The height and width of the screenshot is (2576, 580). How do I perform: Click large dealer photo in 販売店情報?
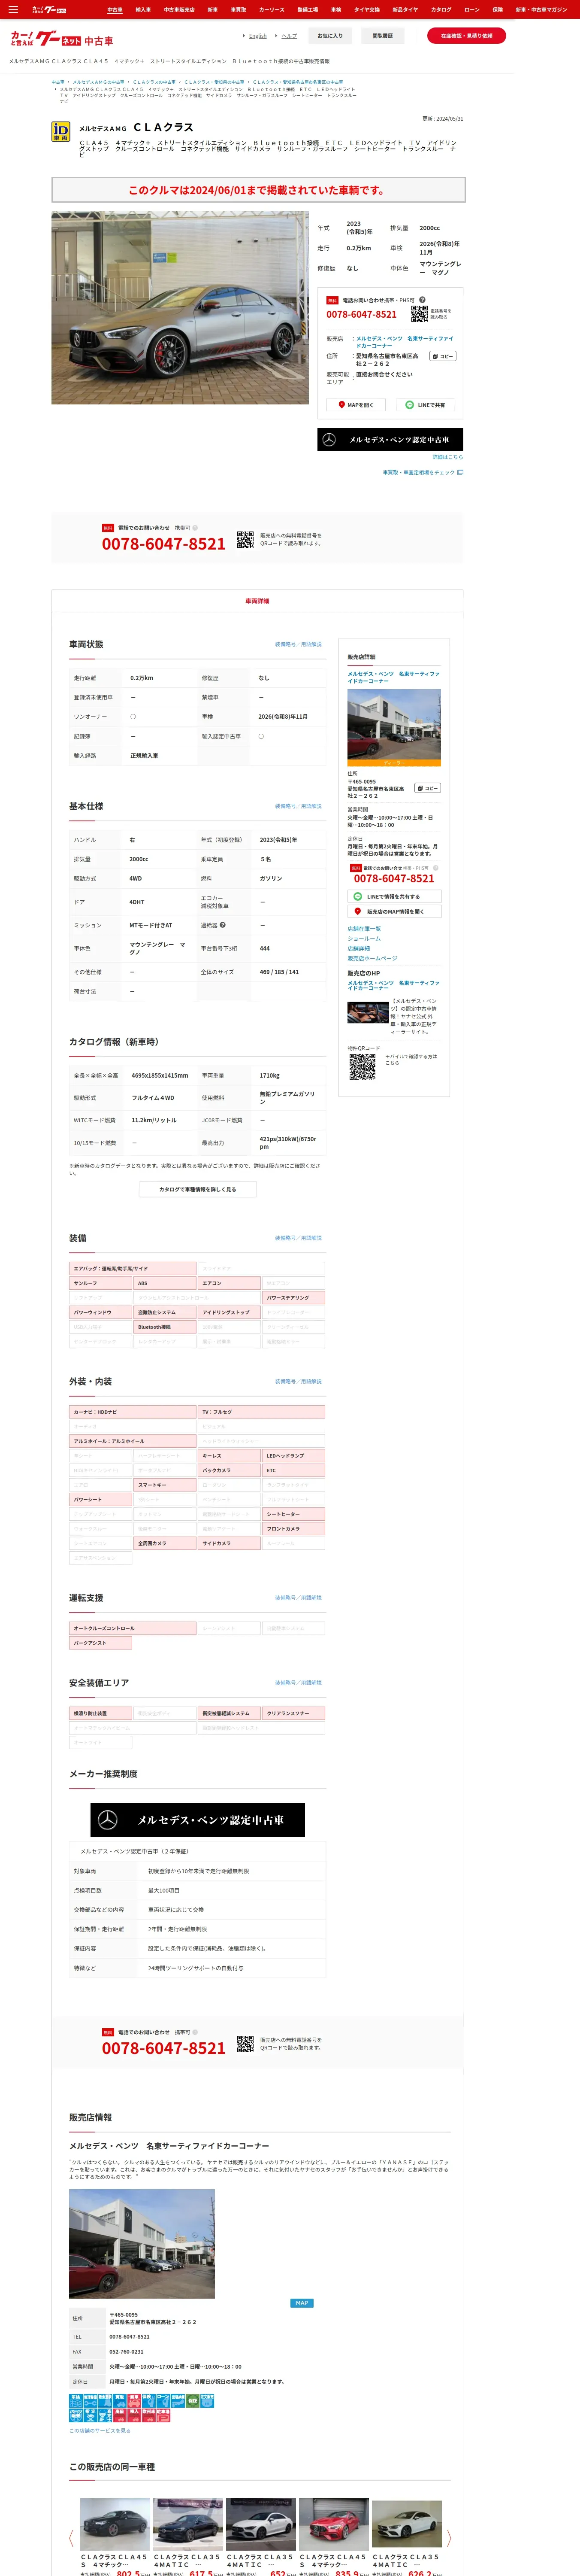point(142,2244)
